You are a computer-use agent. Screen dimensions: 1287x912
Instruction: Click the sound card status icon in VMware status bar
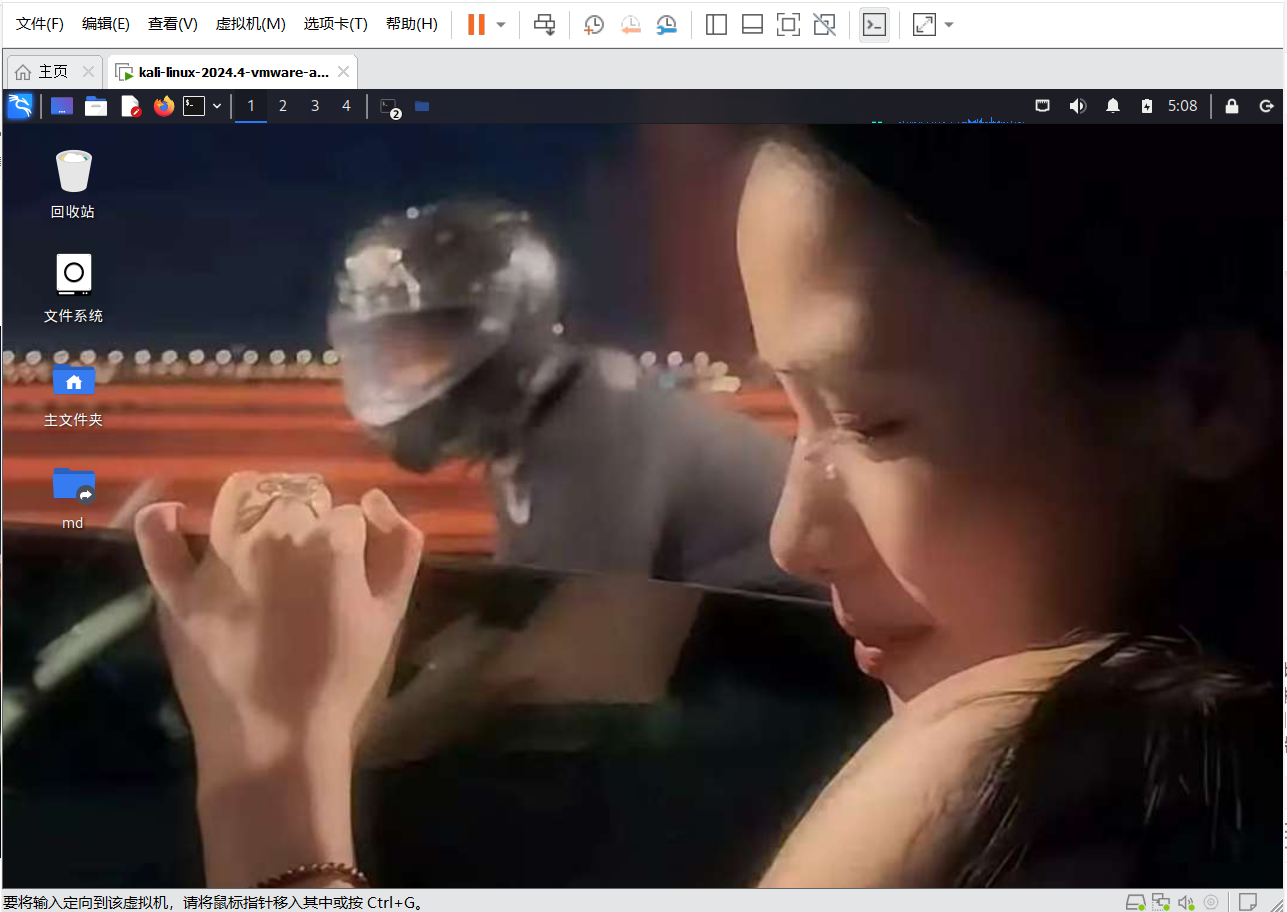[x=1186, y=902]
